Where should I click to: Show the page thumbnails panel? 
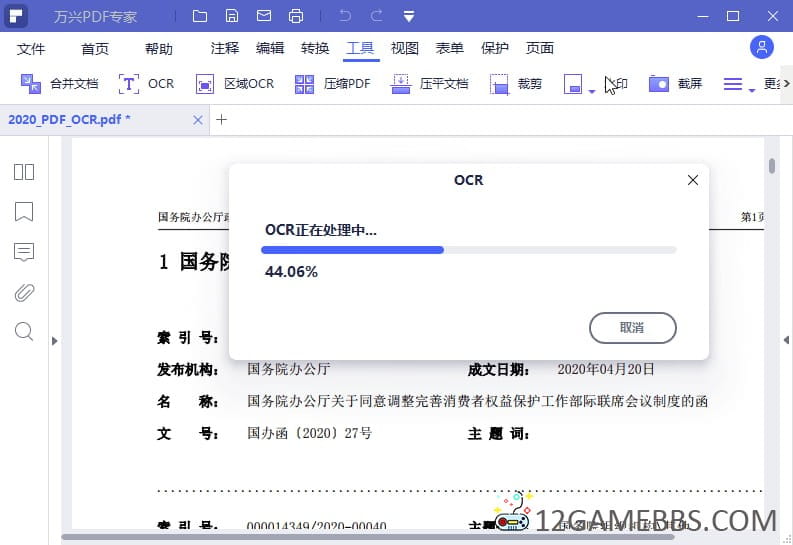24,172
